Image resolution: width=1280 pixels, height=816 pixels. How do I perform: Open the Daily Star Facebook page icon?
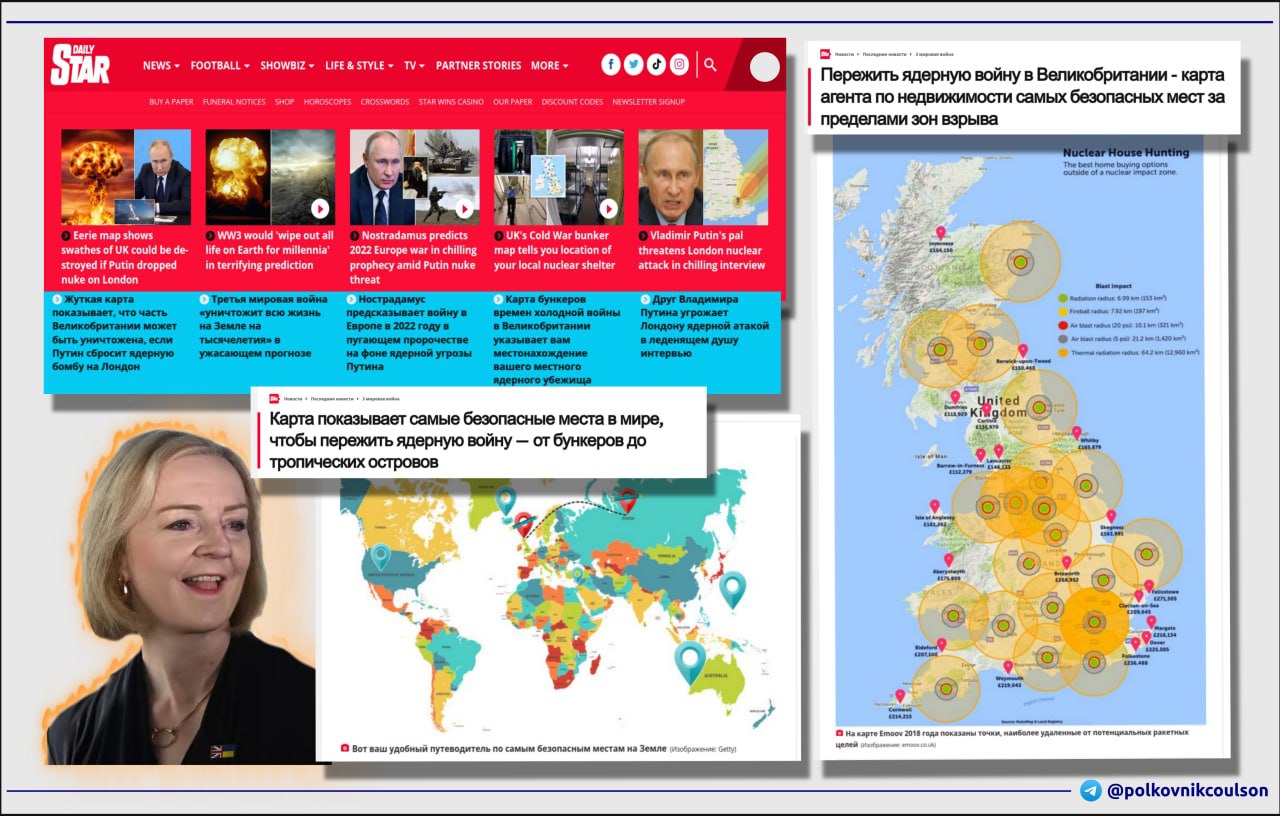click(611, 65)
